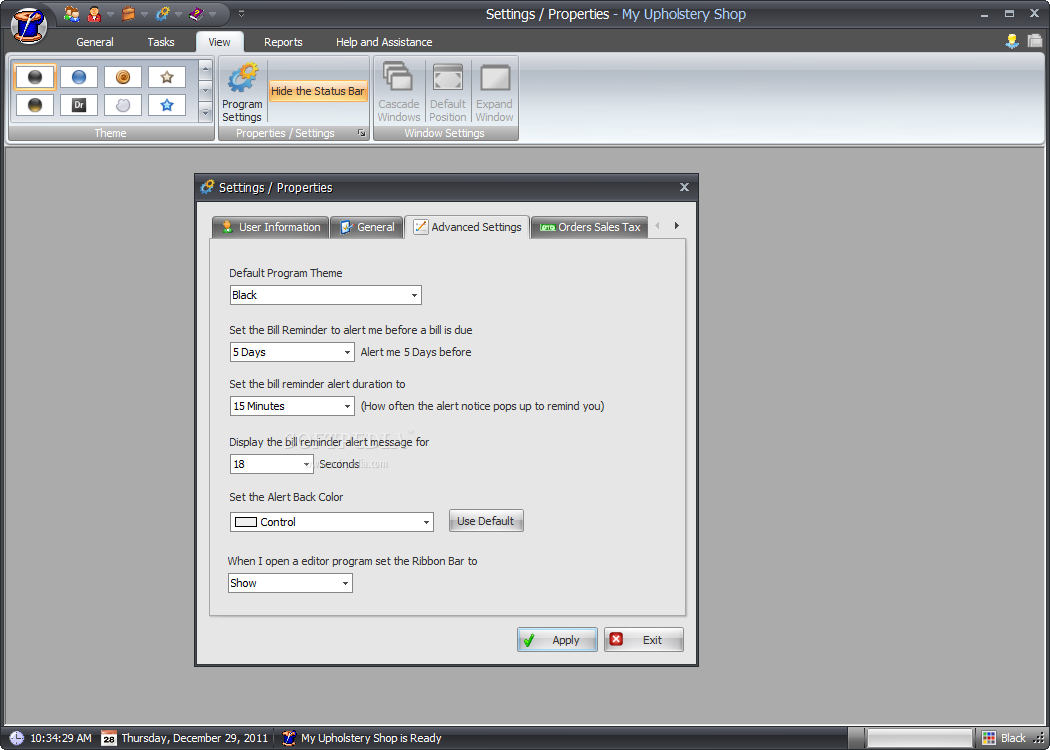
Task: Open the Orders Sales Tax tab
Action: click(590, 227)
